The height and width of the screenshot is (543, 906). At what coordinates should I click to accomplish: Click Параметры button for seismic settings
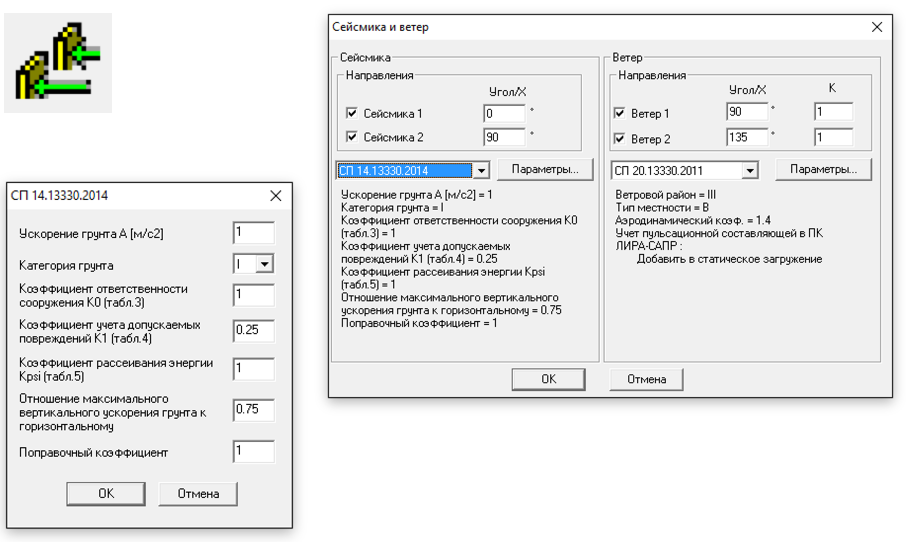point(545,170)
